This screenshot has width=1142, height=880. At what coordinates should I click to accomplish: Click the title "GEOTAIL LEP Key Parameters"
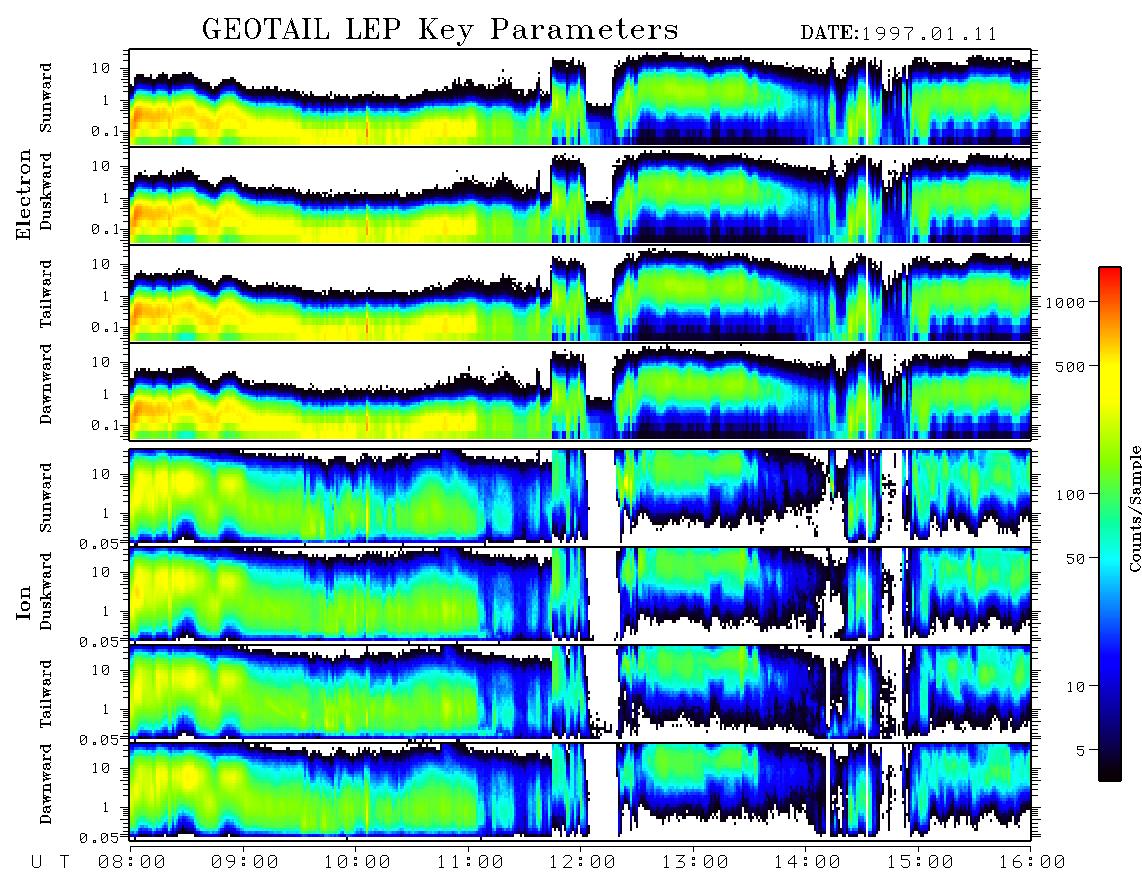pos(440,31)
